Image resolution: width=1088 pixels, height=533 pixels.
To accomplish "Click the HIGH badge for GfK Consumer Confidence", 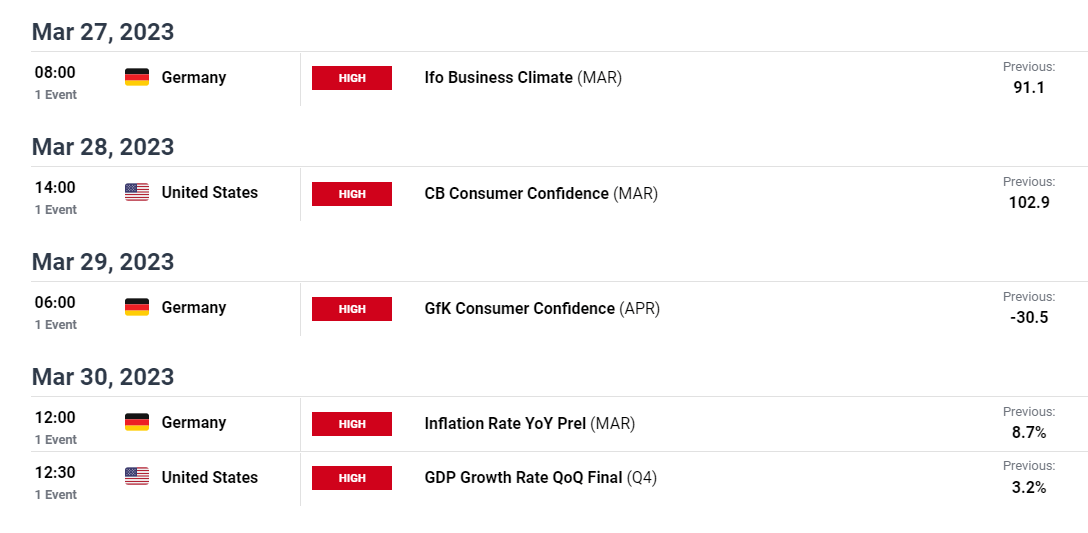I will 352,309.
